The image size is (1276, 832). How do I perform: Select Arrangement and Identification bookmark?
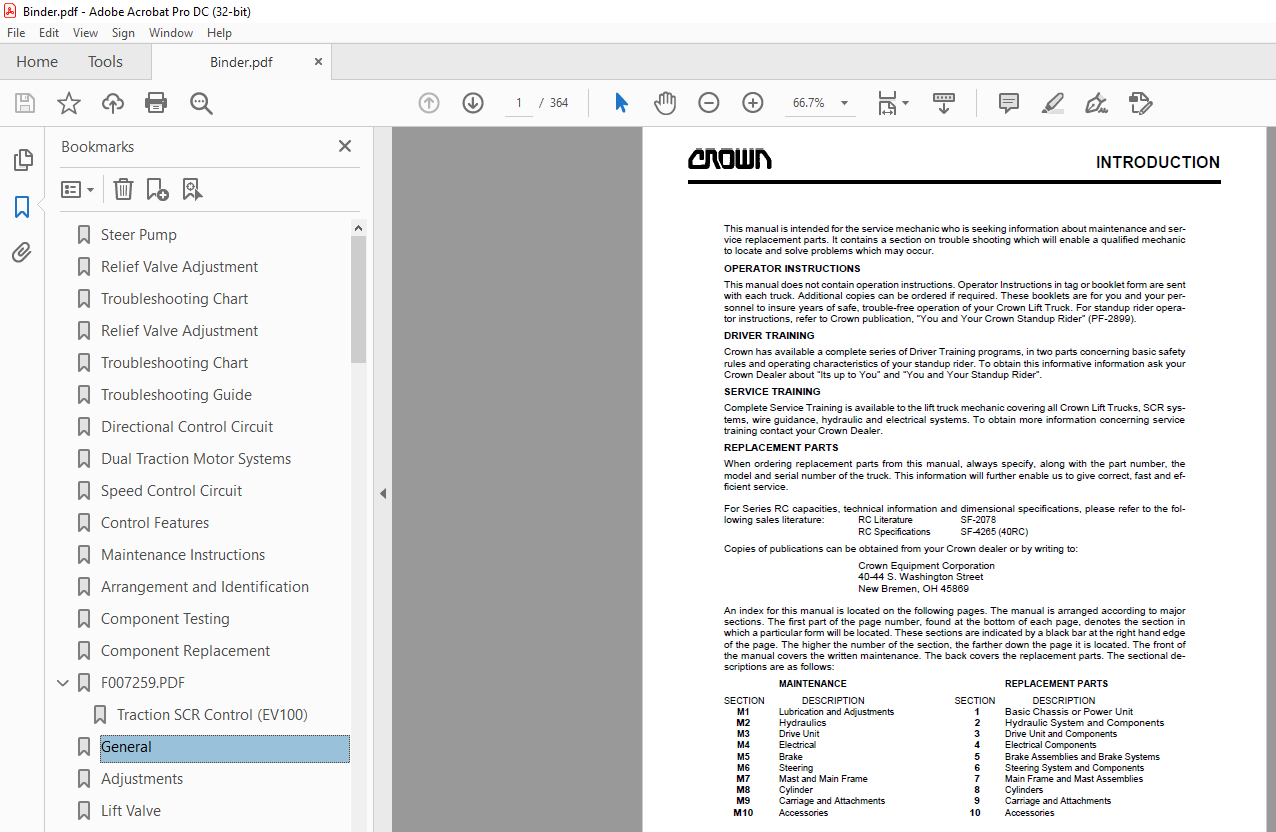205,587
